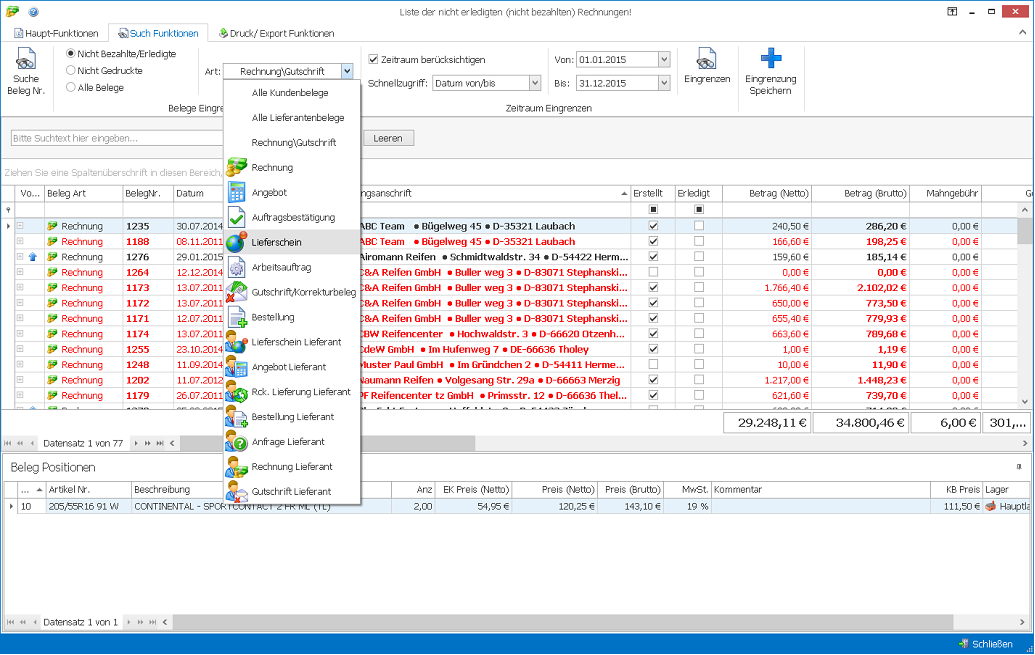Choose Rck. Lieferung Lieferant icon
This screenshot has height=655, width=1035.
[236, 392]
